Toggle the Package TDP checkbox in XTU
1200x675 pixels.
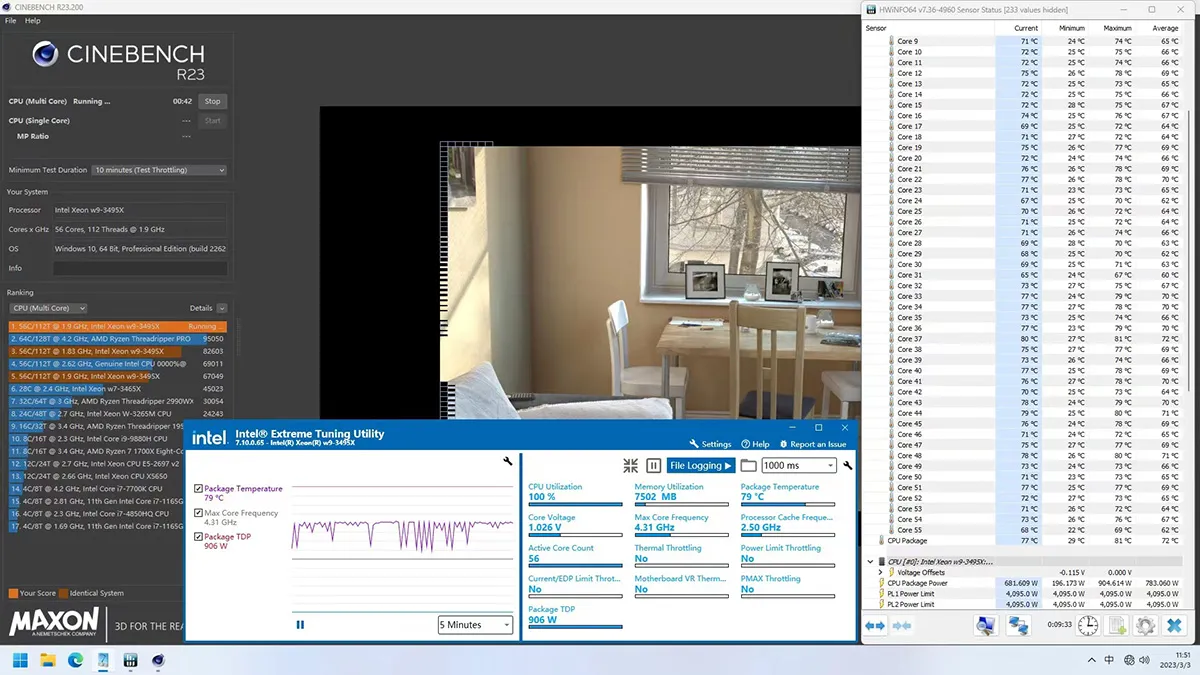(x=198, y=537)
